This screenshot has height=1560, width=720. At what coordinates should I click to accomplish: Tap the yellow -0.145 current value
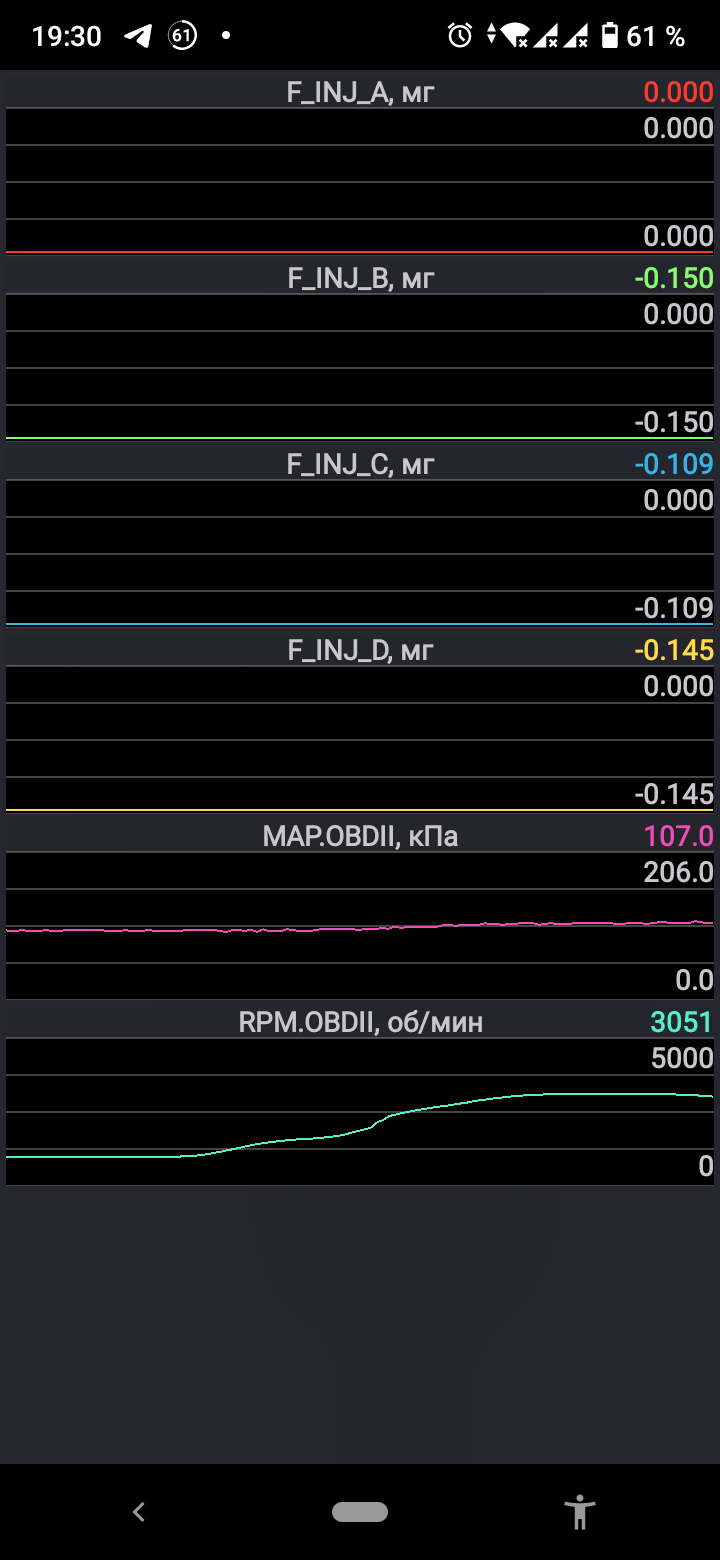click(x=674, y=650)
